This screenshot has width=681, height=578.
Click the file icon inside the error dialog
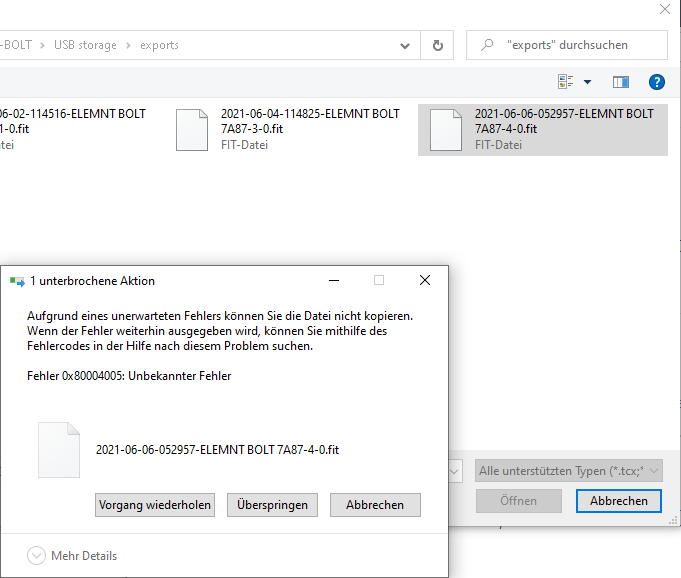tap(58, 450)
